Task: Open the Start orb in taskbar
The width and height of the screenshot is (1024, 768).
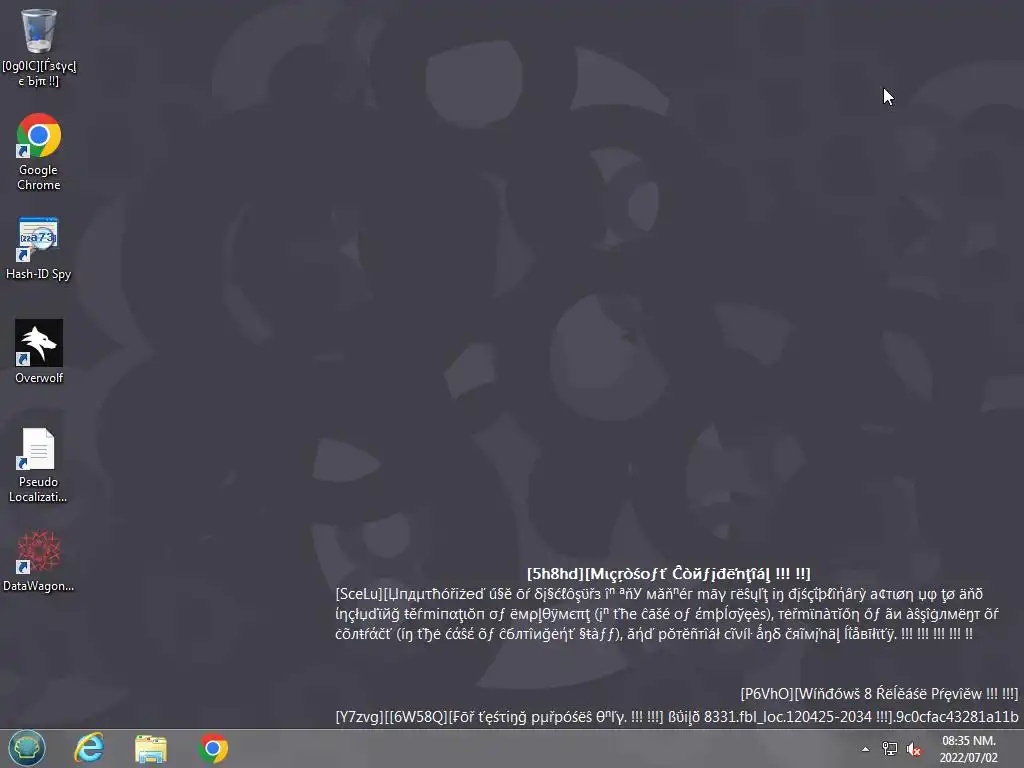Action: (x=27, y=748)
